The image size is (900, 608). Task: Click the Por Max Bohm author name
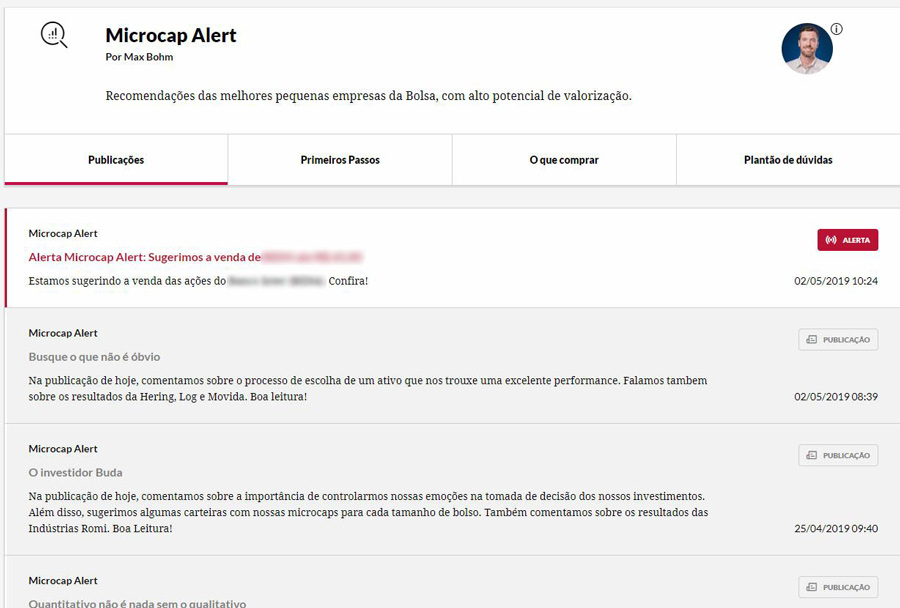click(x=139, y=57)
